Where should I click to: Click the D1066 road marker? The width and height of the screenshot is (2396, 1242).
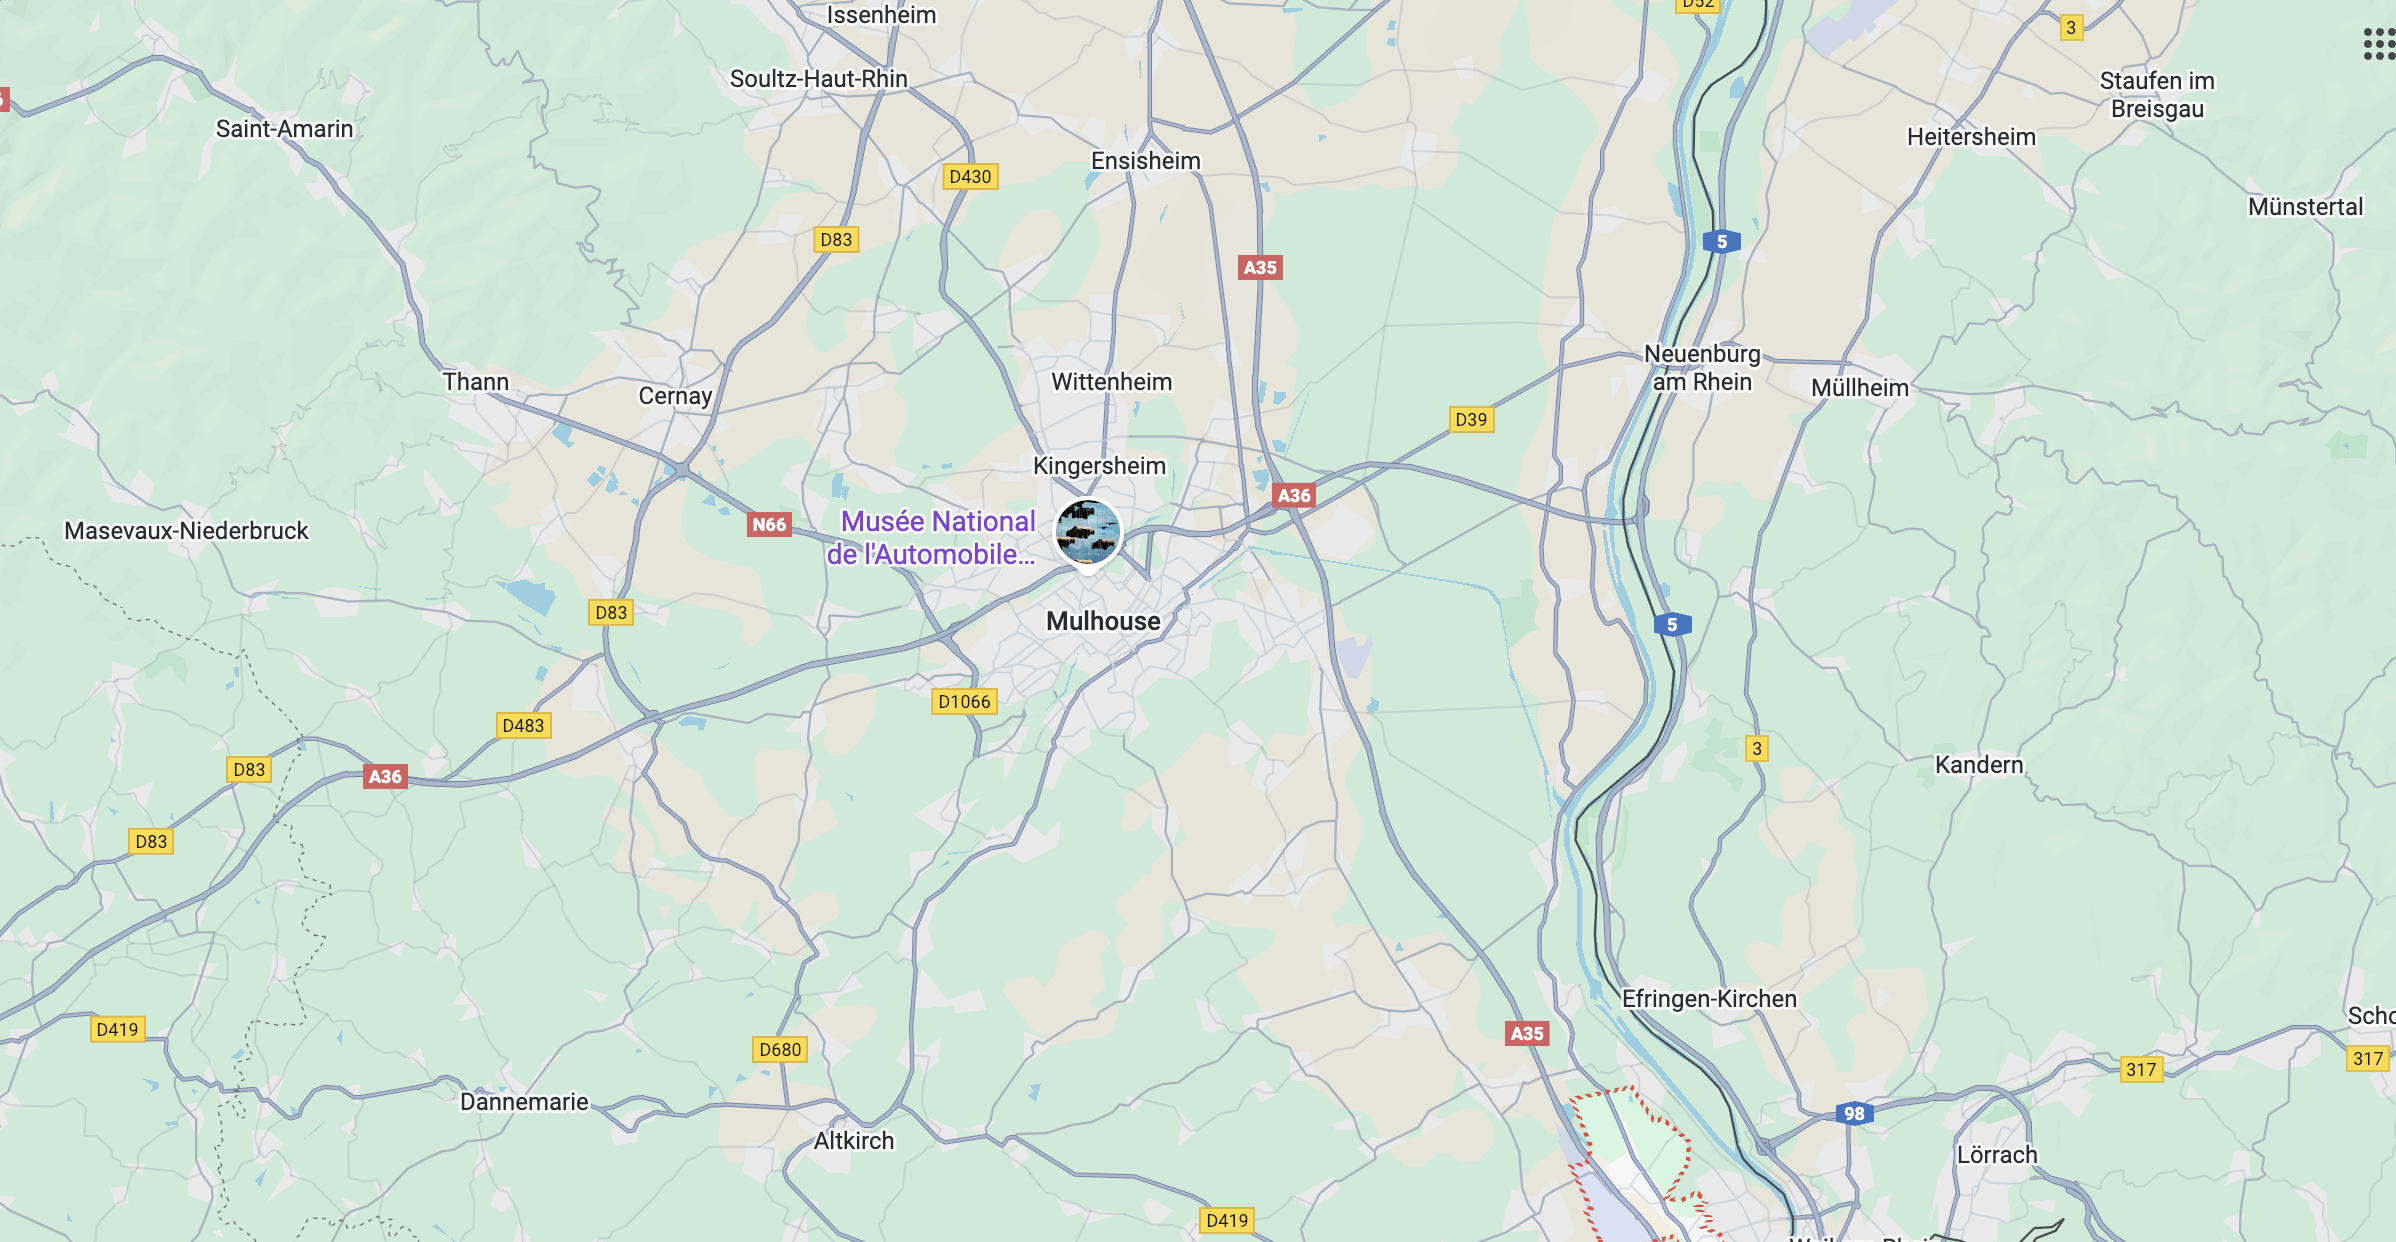pos(964,702)
